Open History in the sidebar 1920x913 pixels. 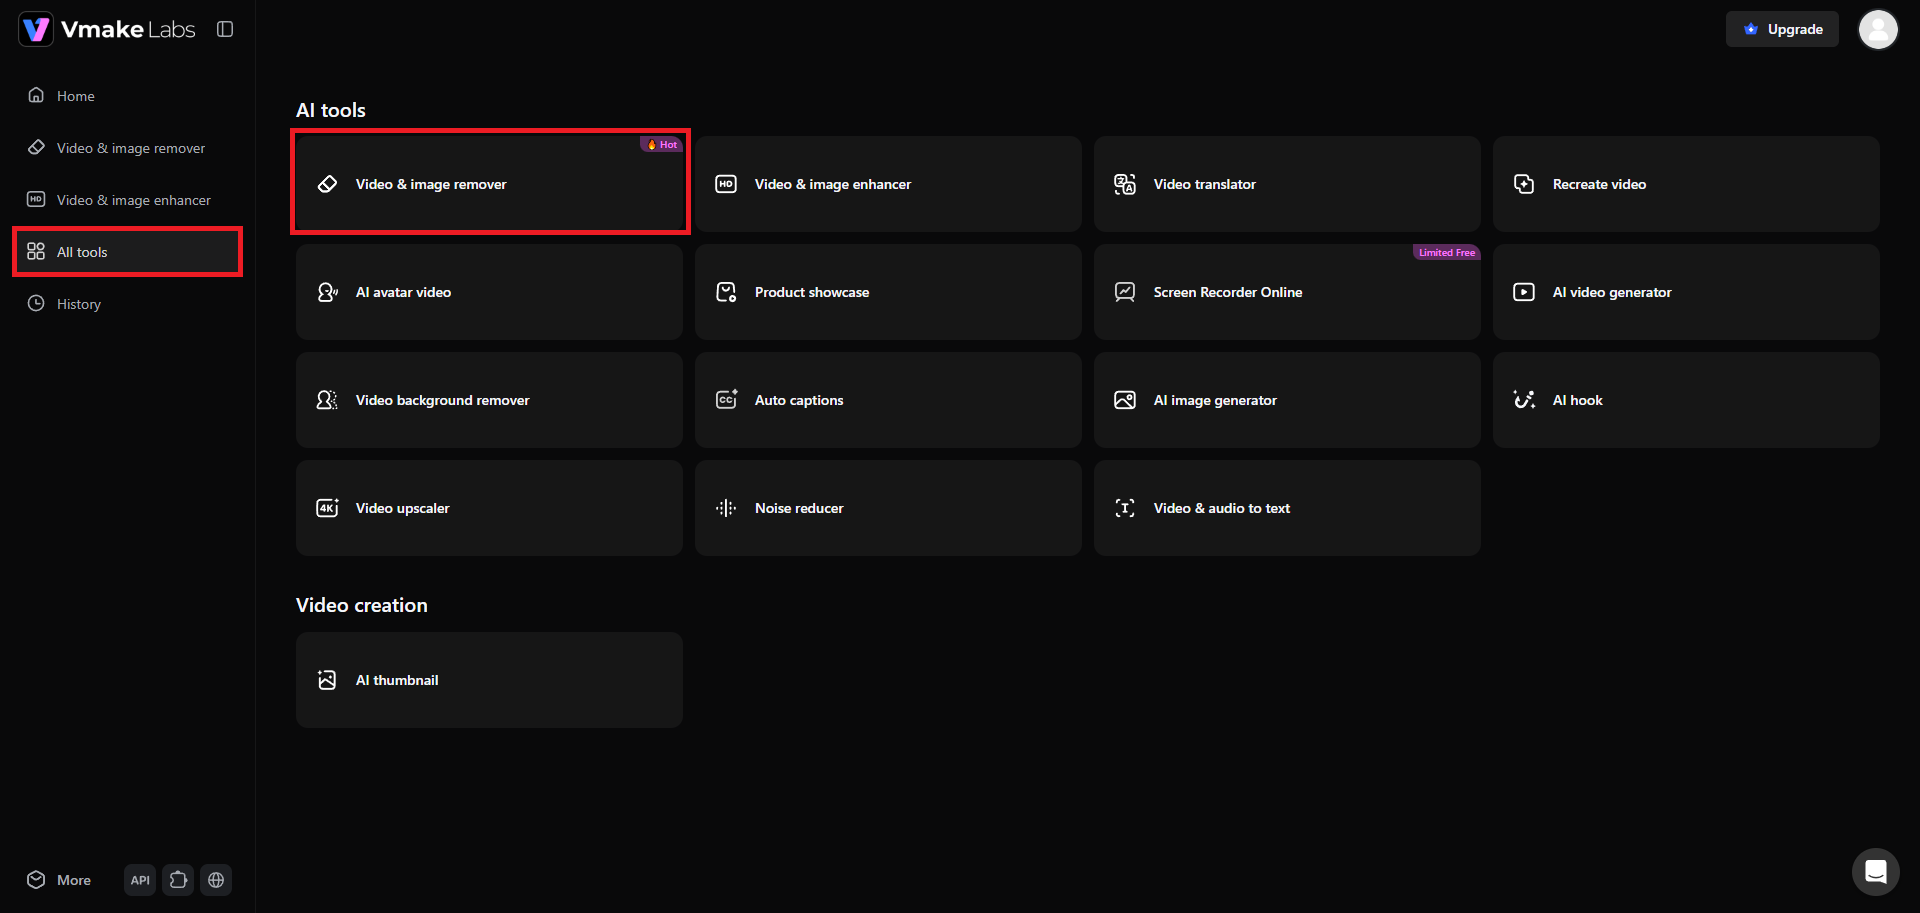pos(128,304)
